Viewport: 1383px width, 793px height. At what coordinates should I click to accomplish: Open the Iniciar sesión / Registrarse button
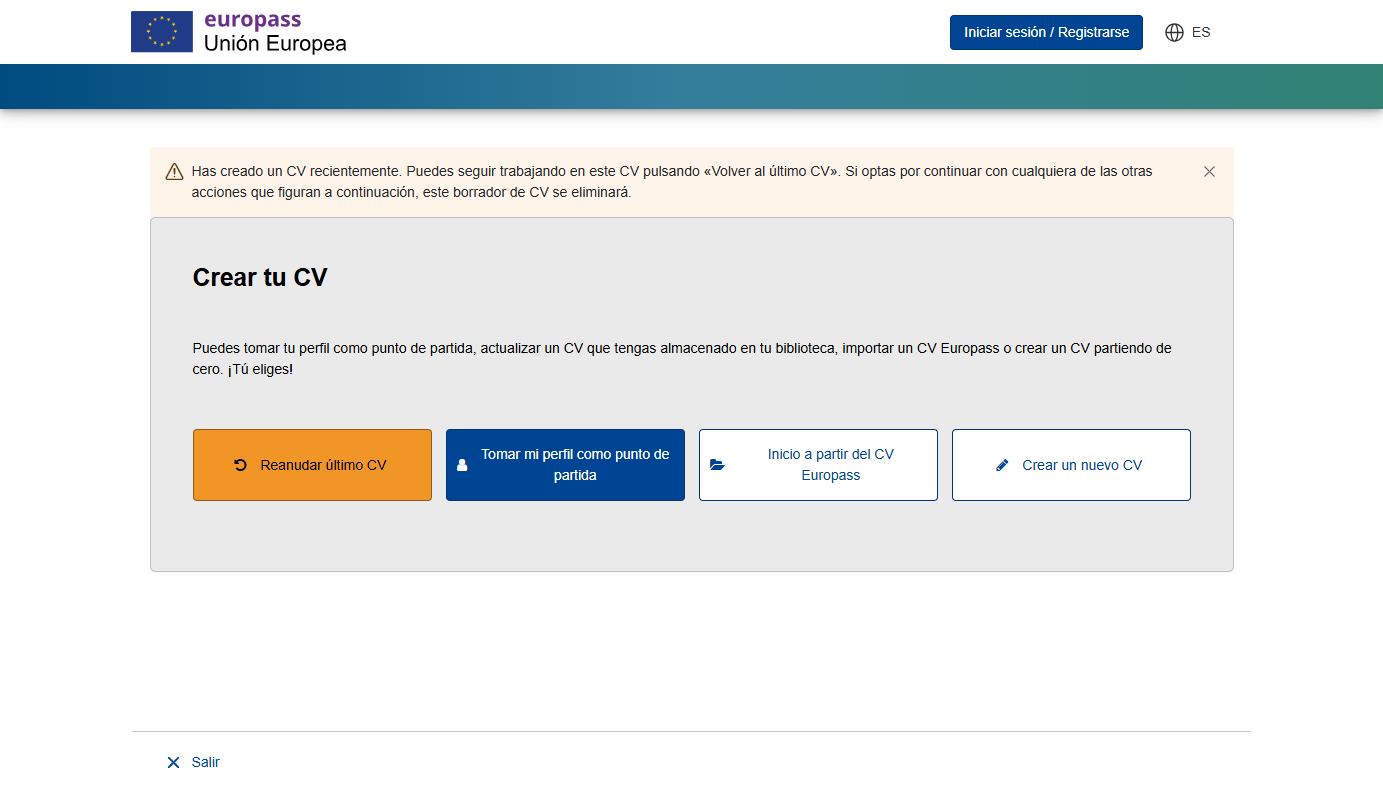coord(1046,32)
